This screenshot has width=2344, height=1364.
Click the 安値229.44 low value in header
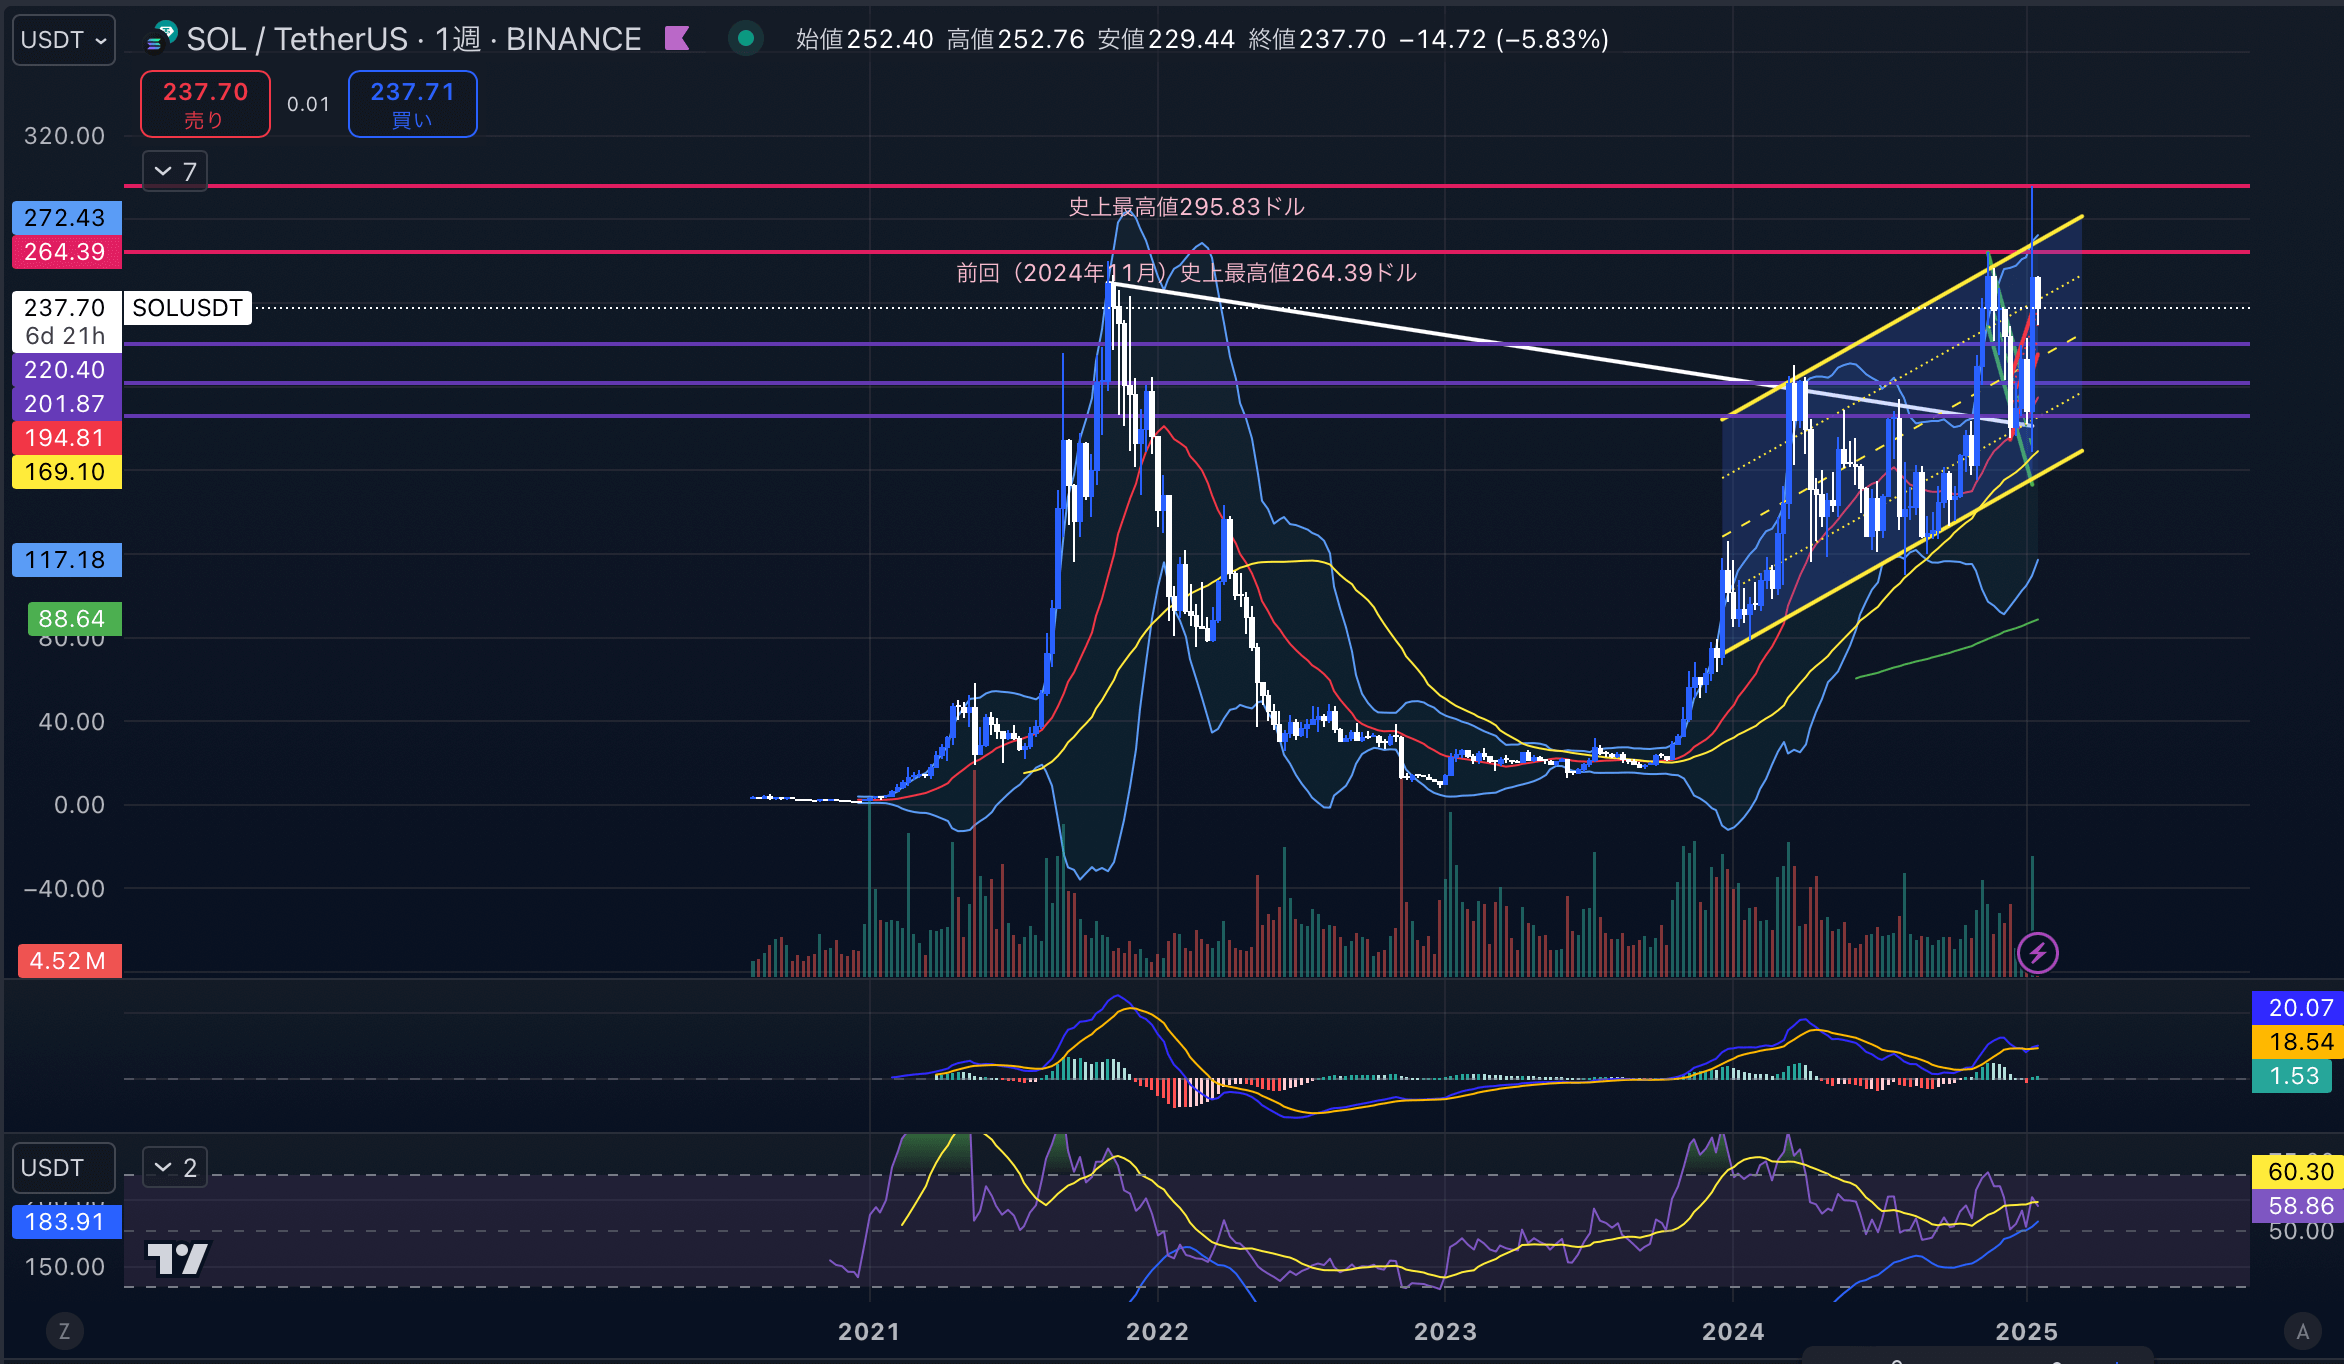tap(1166, 39)
